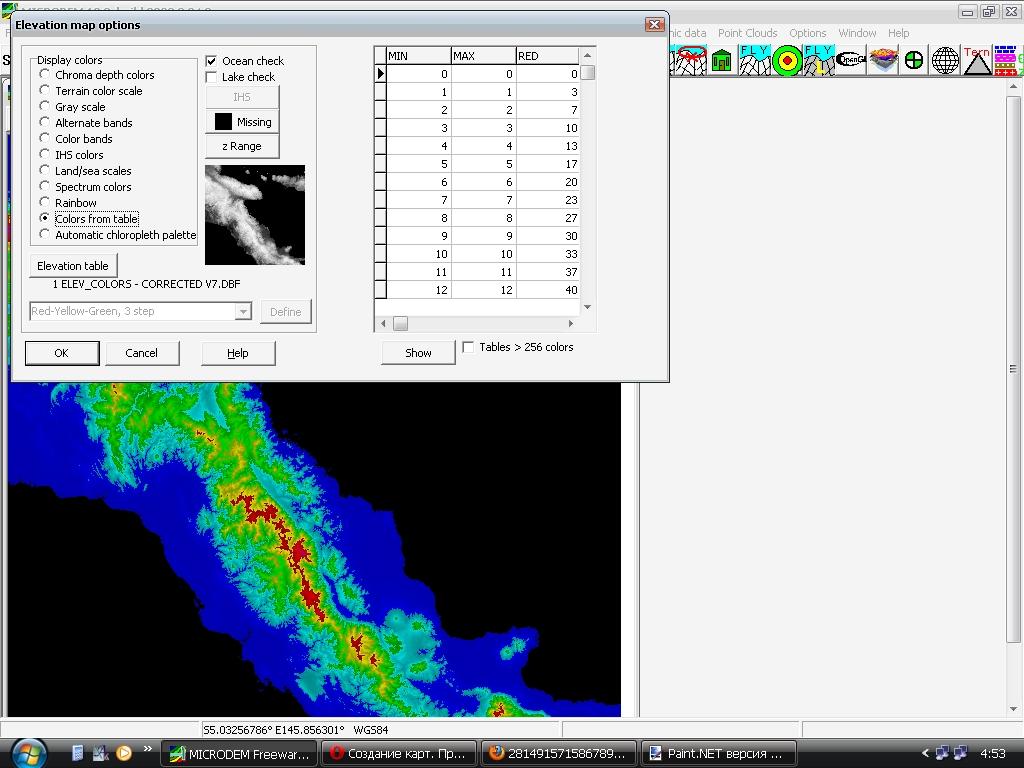Click the stacked map layers icon

882,60
